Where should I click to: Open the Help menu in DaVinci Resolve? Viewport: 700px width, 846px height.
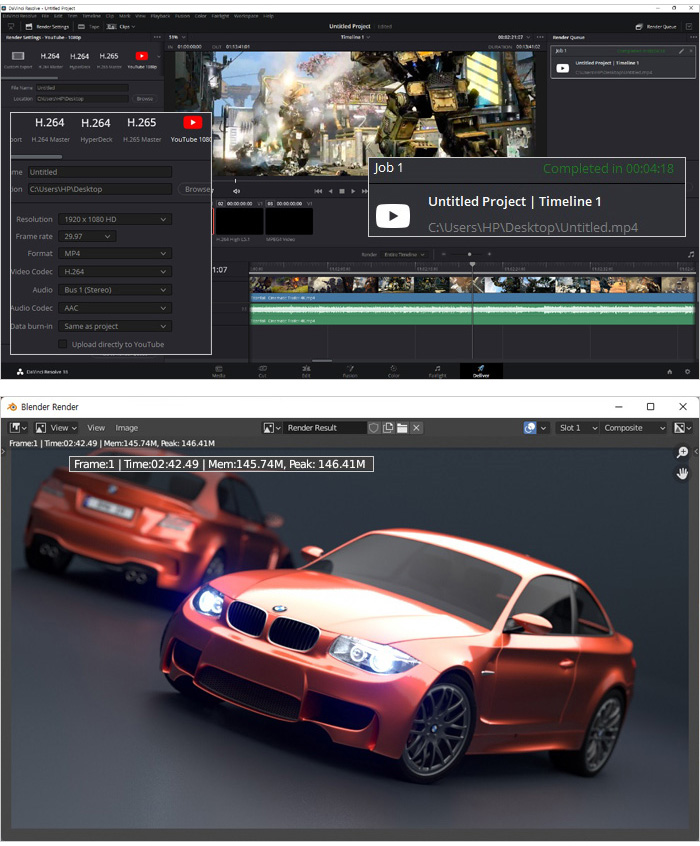[x=268, y=16]
